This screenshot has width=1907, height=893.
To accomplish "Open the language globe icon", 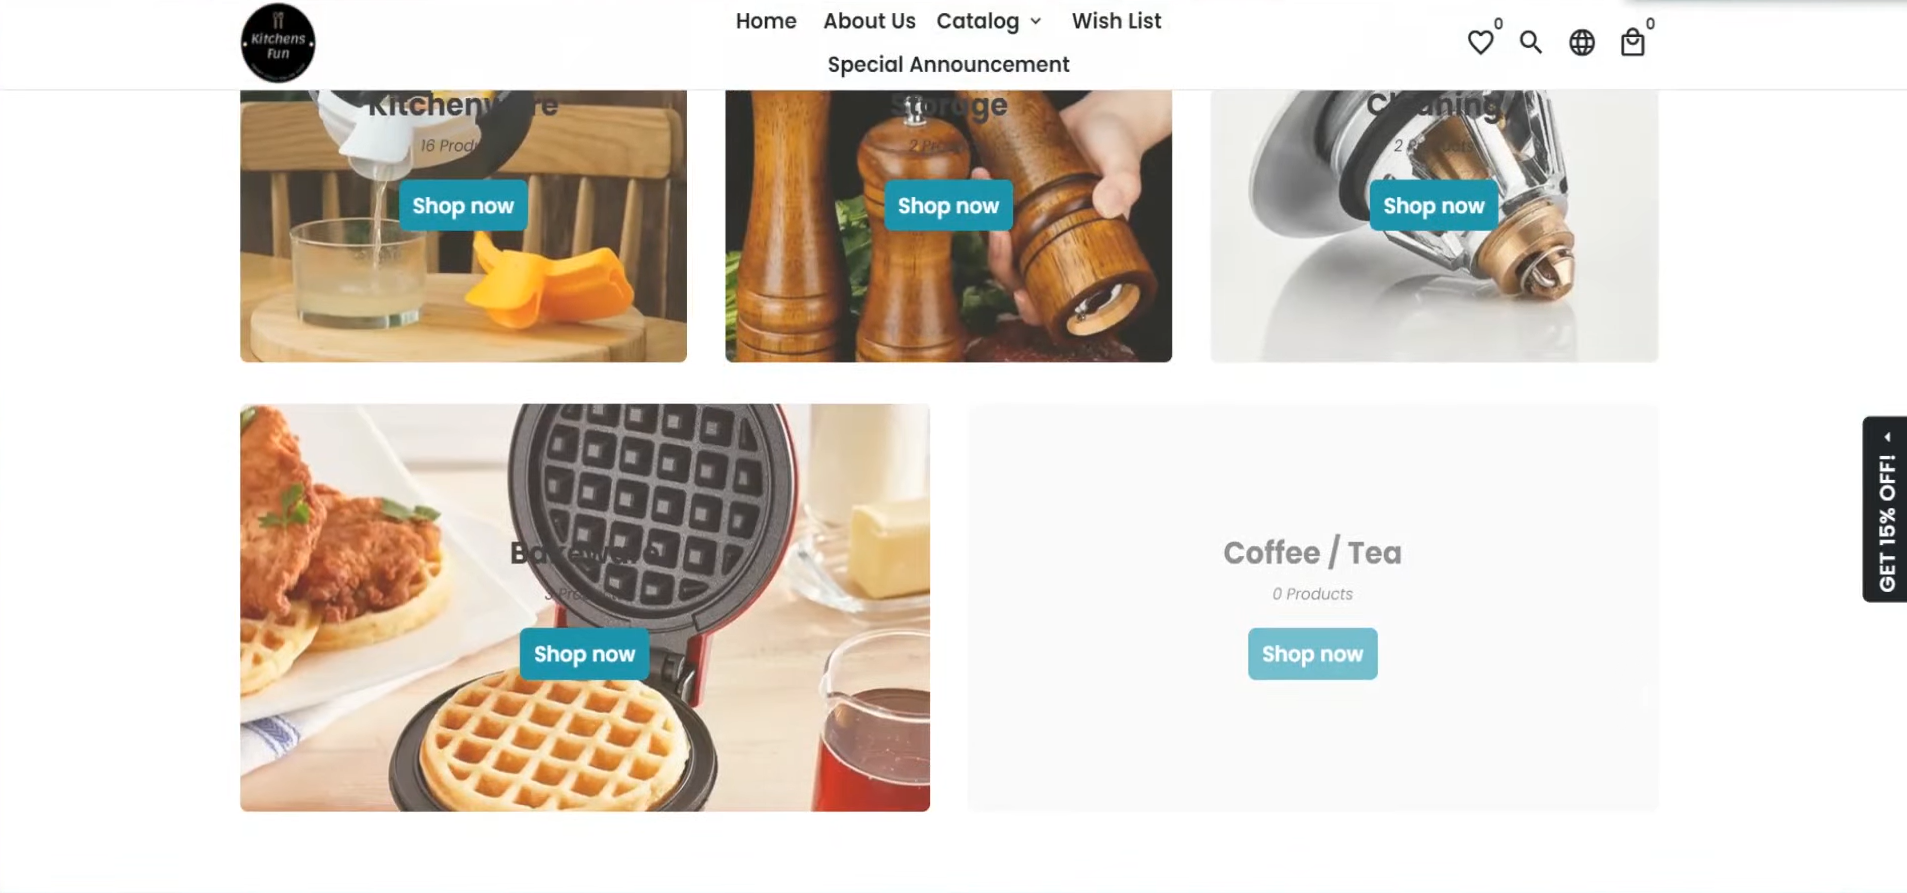I will click(1581, 42).
